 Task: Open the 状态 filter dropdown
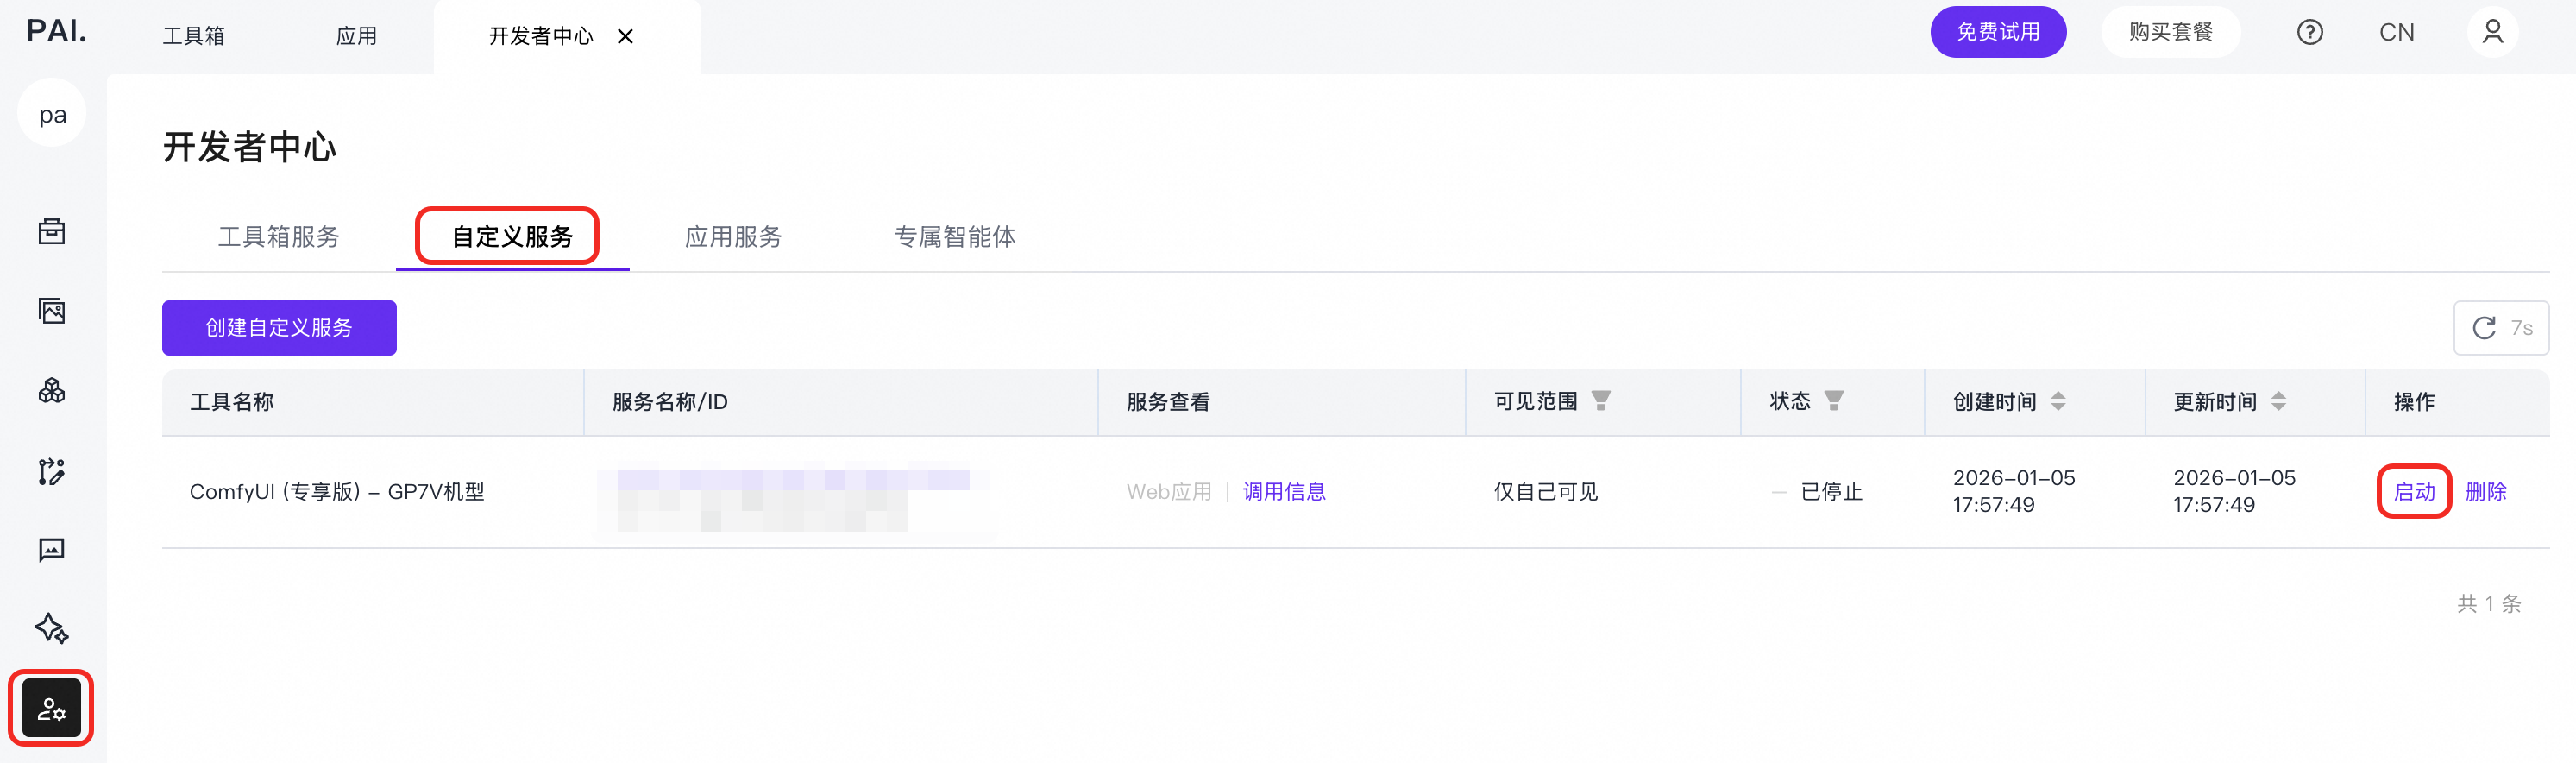click(1833, 401)
